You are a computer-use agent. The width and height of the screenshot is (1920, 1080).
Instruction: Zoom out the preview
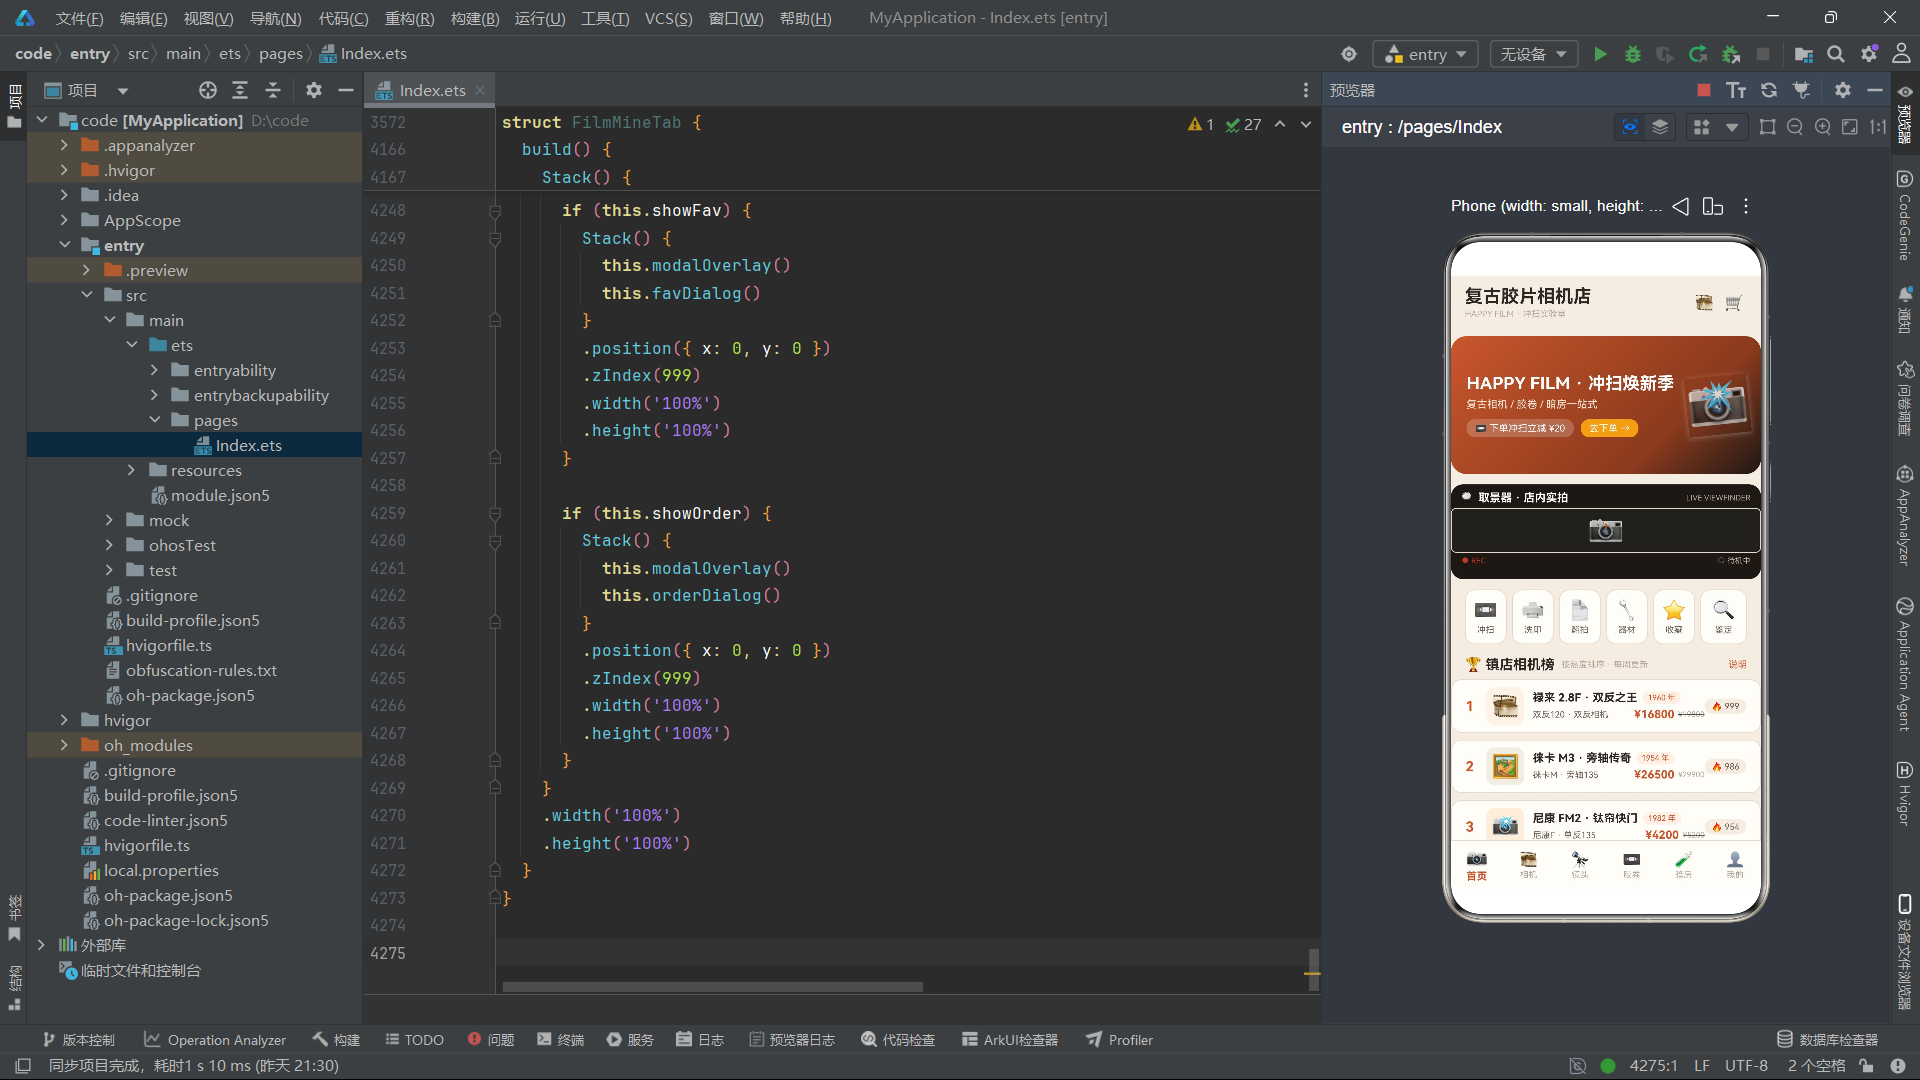click(x=1795, y=127)
